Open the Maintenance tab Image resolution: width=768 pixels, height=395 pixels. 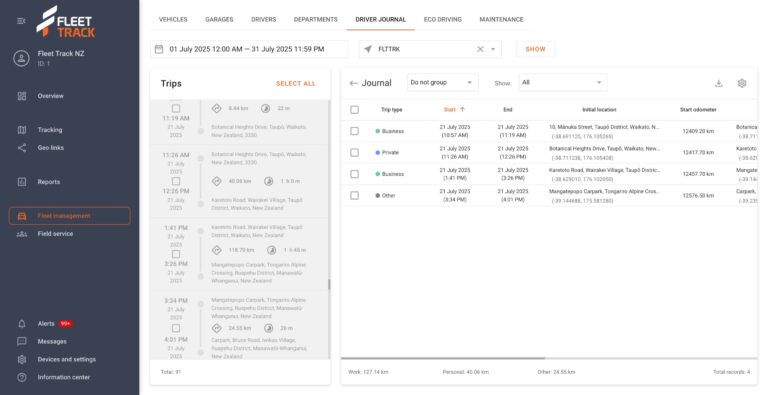coord(502,20)
